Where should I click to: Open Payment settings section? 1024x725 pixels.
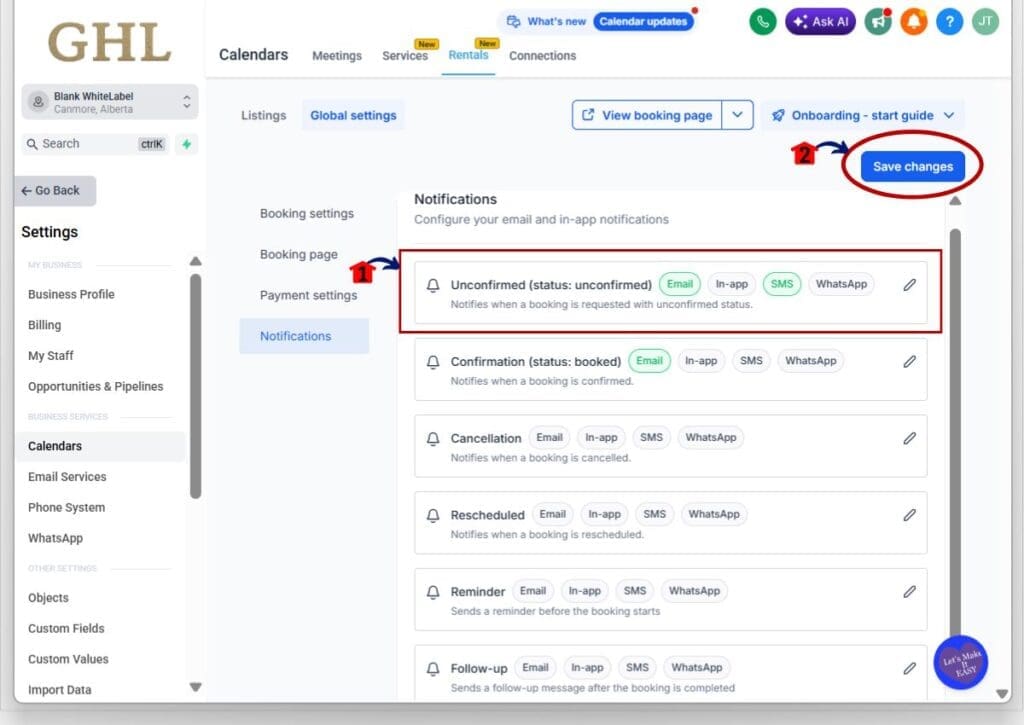[308, 295]
